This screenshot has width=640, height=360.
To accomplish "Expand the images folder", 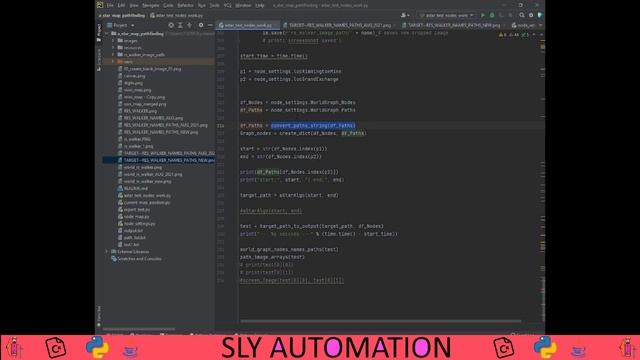I will coord(113,41).
